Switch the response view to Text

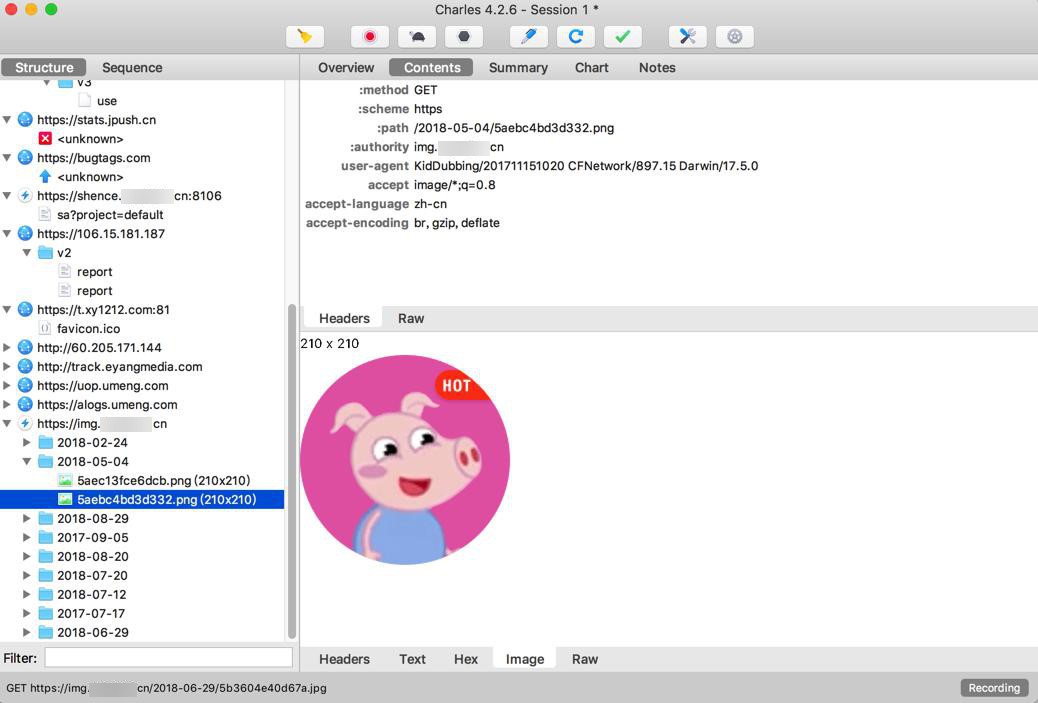coord(412,659)
